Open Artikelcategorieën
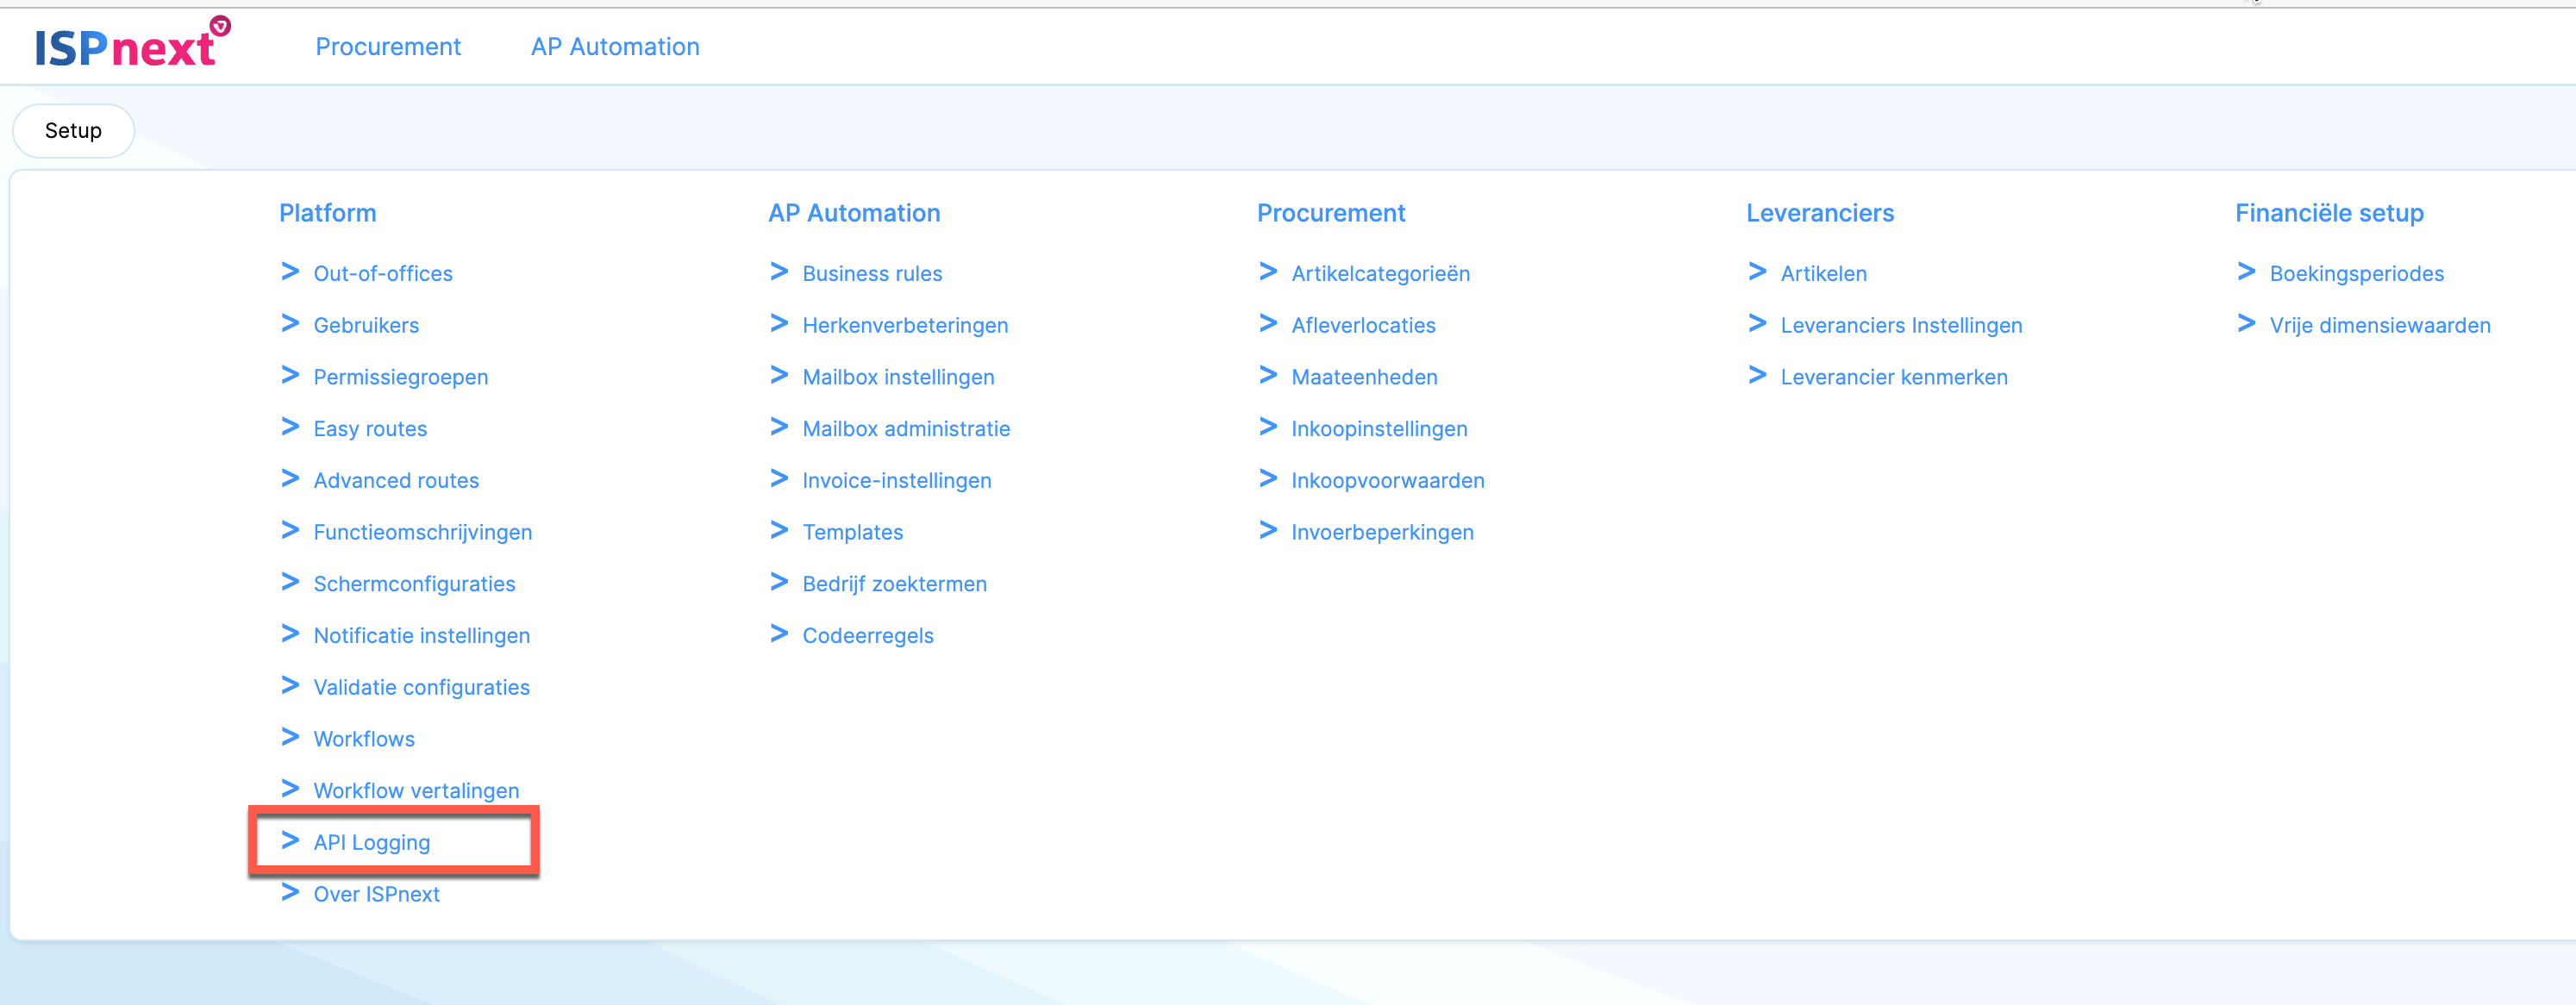 tap(1380, 274)
